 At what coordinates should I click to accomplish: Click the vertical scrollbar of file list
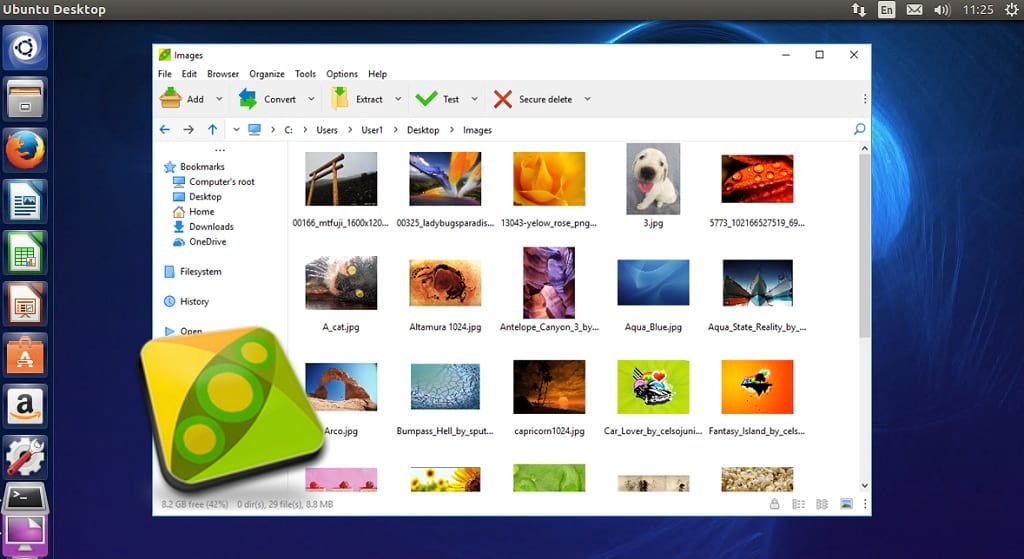[x=865, y=246]
